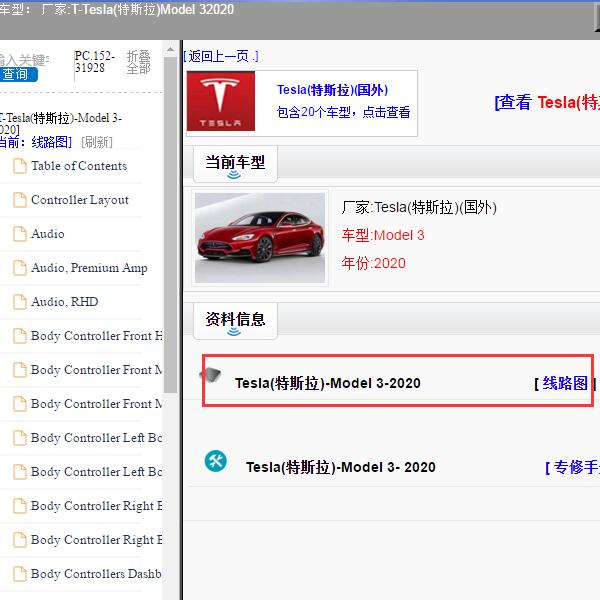Click the 刷新 refresh link
The image size is (600, 600).
[x=97, y=142]
